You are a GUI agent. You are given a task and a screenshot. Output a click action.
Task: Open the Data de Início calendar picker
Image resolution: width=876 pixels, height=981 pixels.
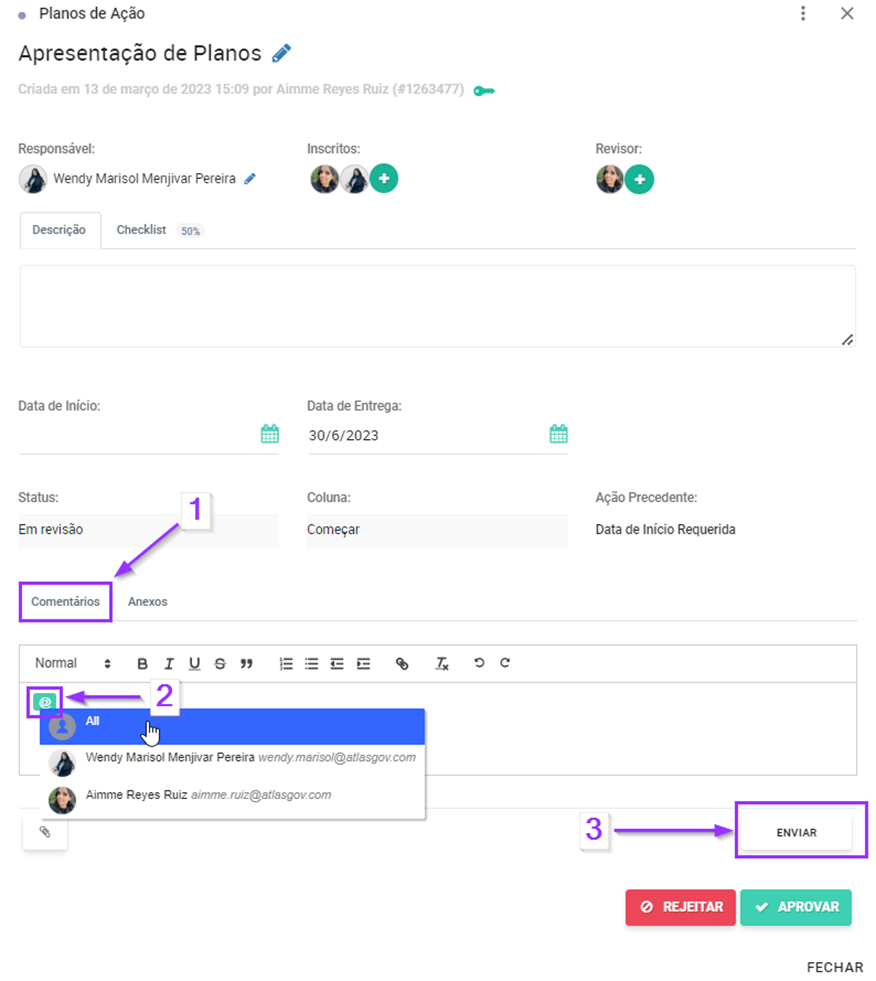pyautogui.click(x=270, y=434)
